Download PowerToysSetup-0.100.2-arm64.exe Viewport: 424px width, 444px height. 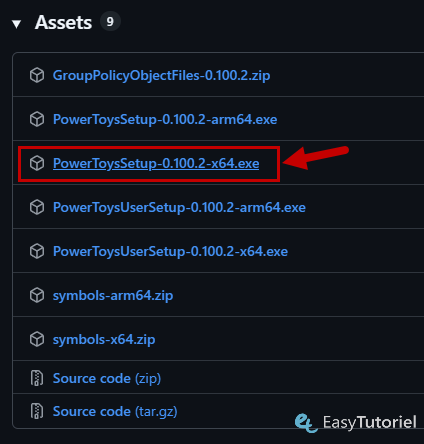(165, 119)
